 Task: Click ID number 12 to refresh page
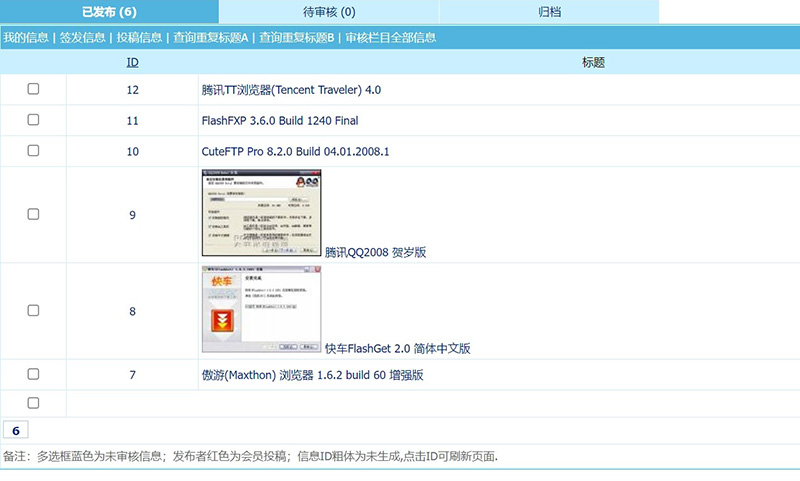[133, 90]
